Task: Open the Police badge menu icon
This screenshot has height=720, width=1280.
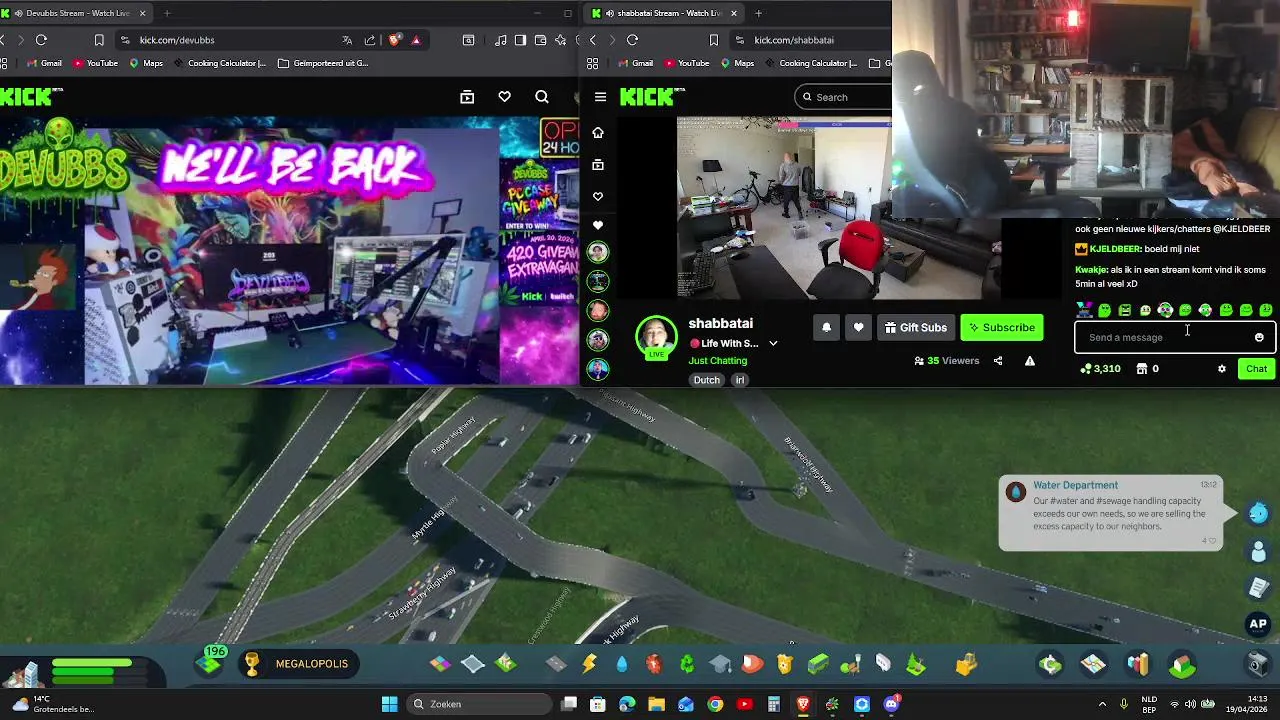Action: pos(785,664)
